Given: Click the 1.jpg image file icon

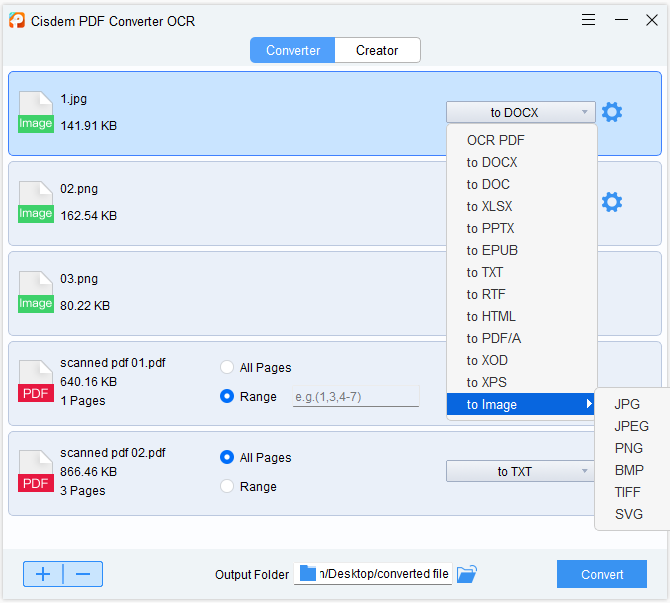Looking at the screenshot, I should [36, 112].
